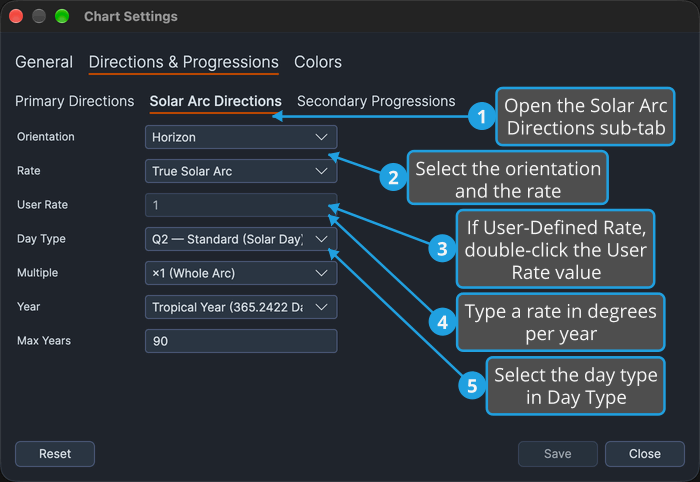Click the Save button
Image resolution: width=700 pixels, height=482 pixels.
(558, 454)
